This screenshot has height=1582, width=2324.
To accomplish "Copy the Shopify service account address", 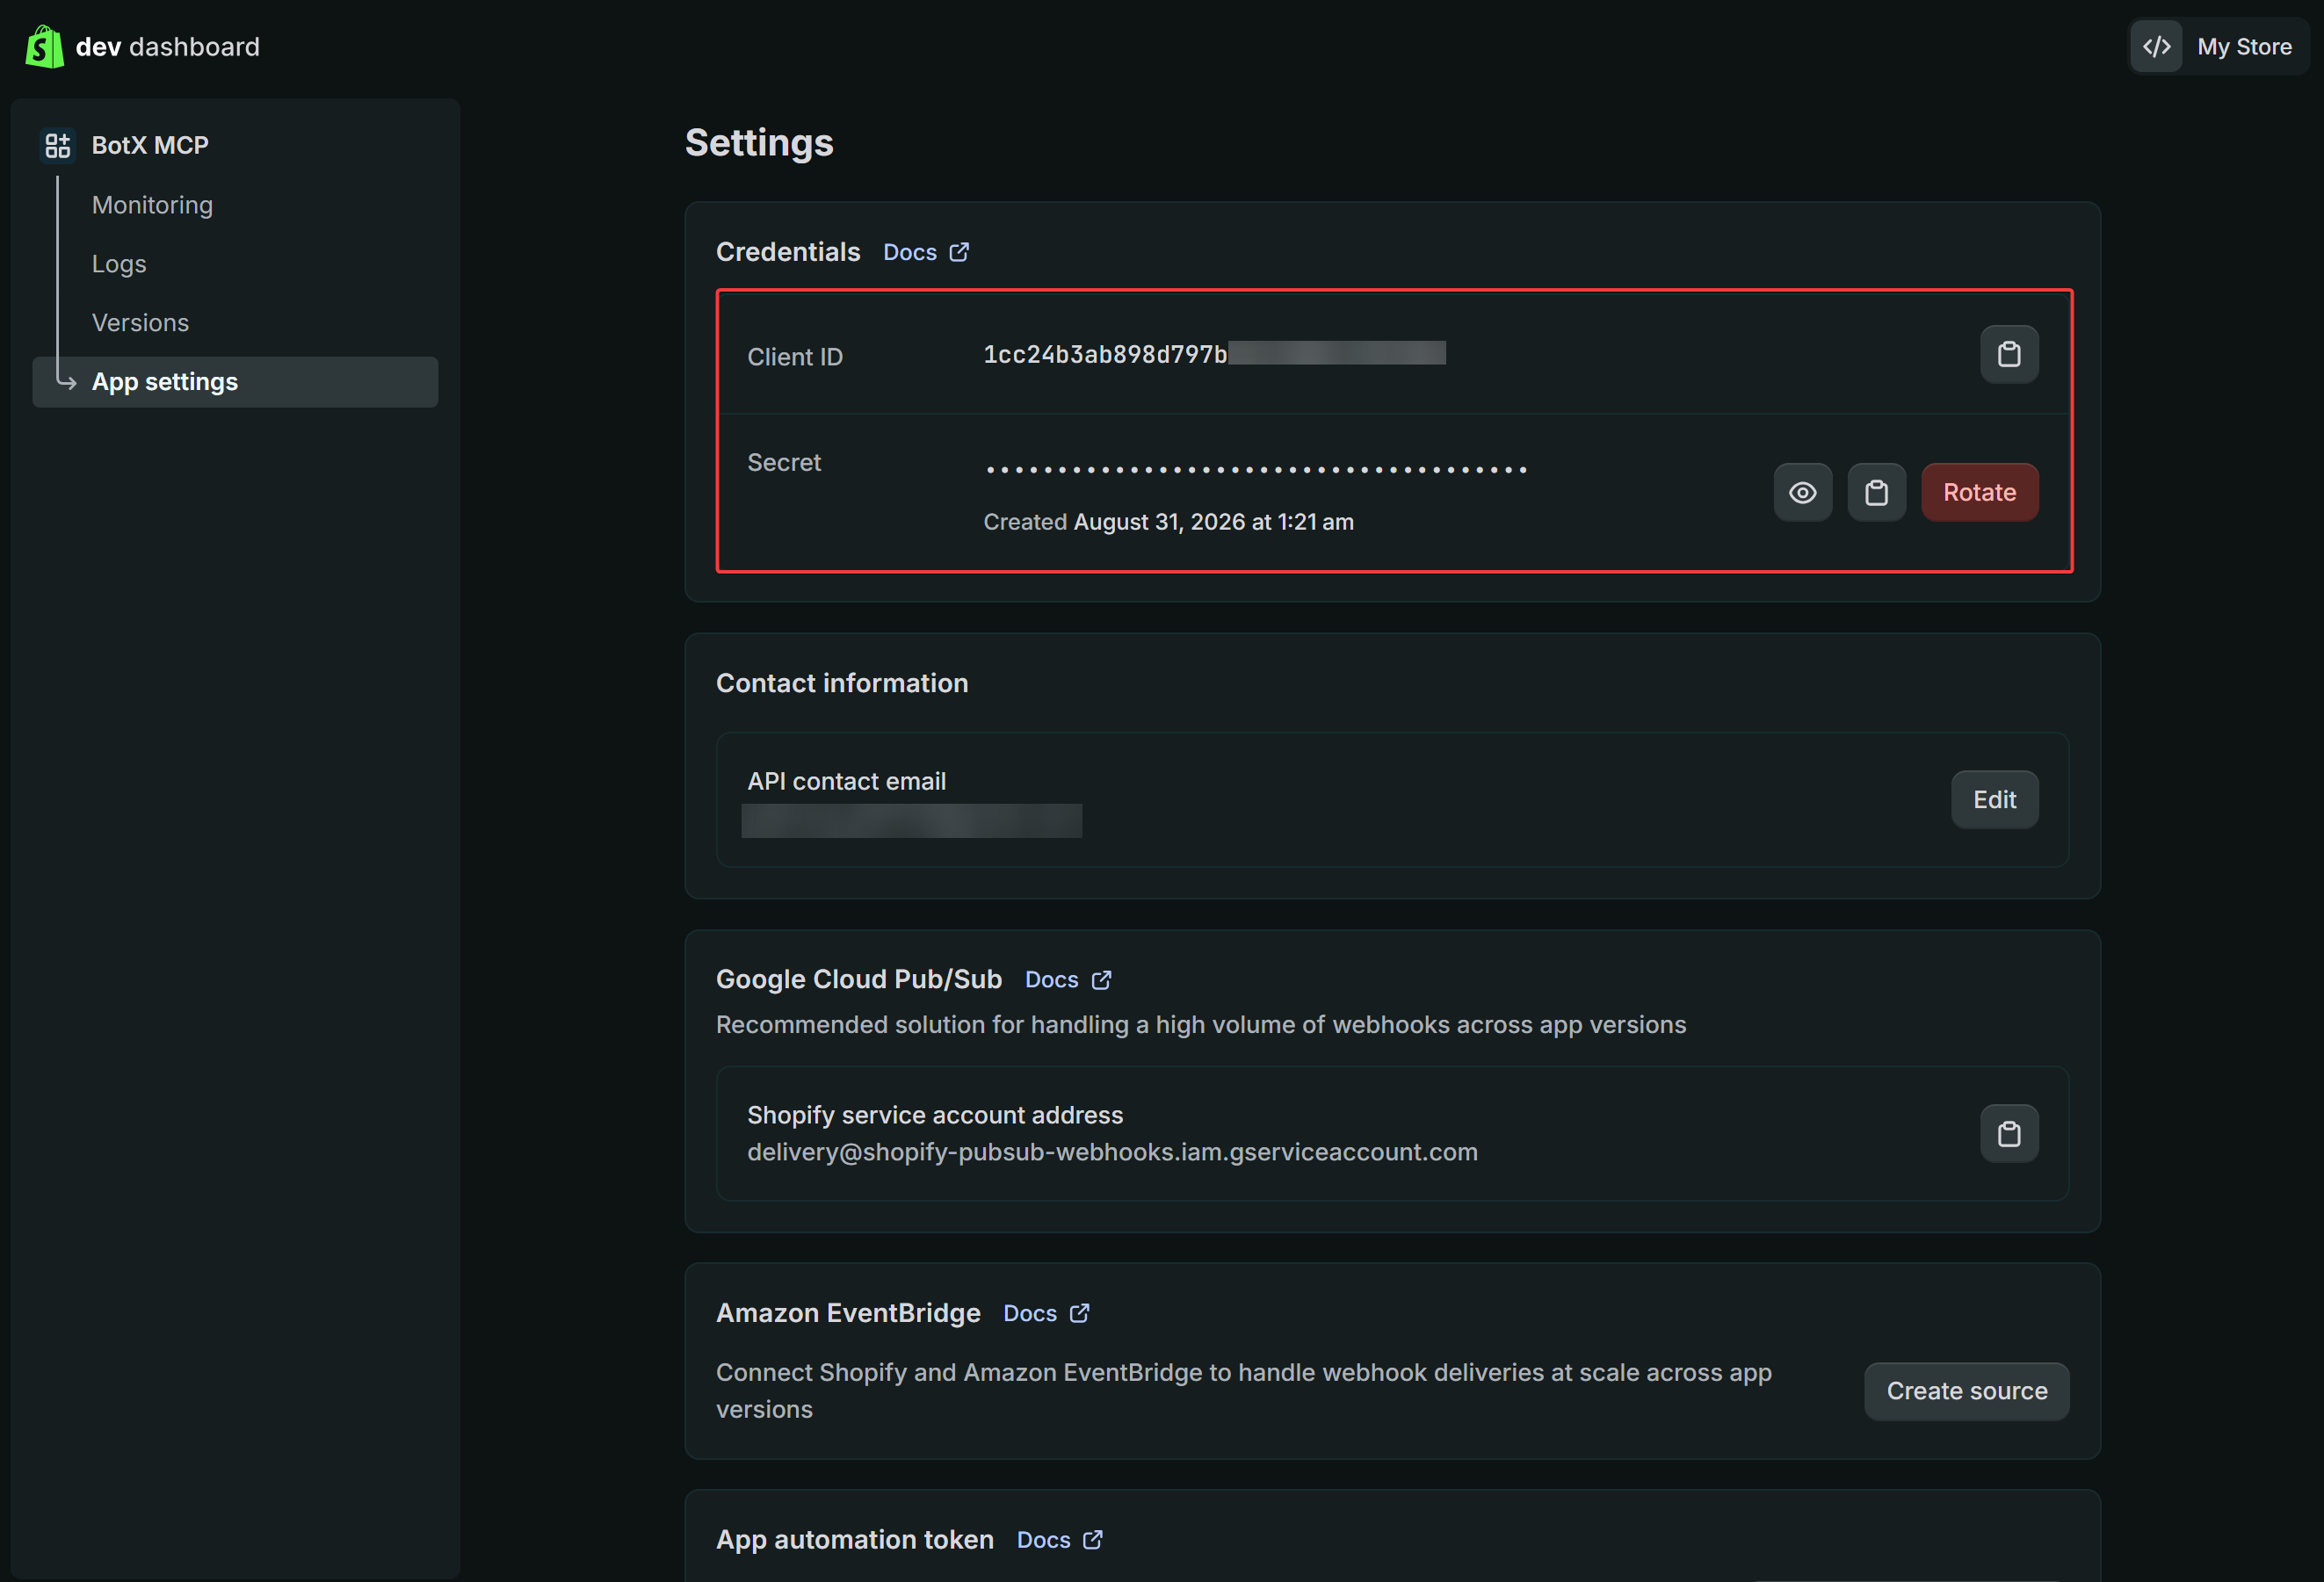I will coord(2009,1134).
